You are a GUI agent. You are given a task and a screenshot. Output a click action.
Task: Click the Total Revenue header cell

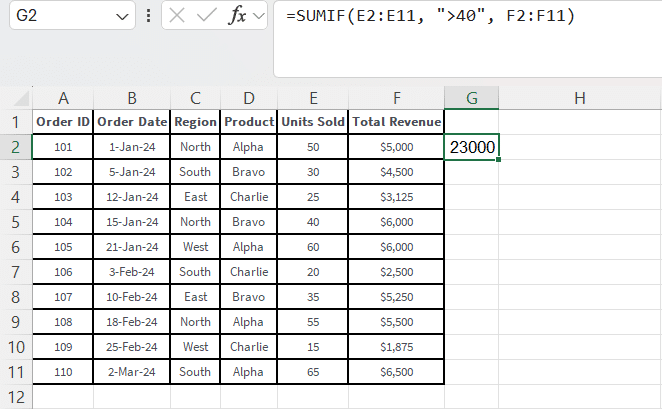coord(396,122)
